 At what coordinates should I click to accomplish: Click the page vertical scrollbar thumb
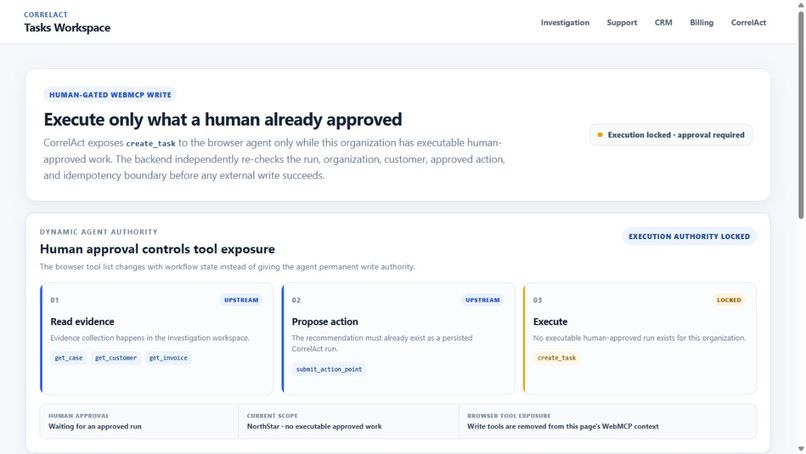801,116
